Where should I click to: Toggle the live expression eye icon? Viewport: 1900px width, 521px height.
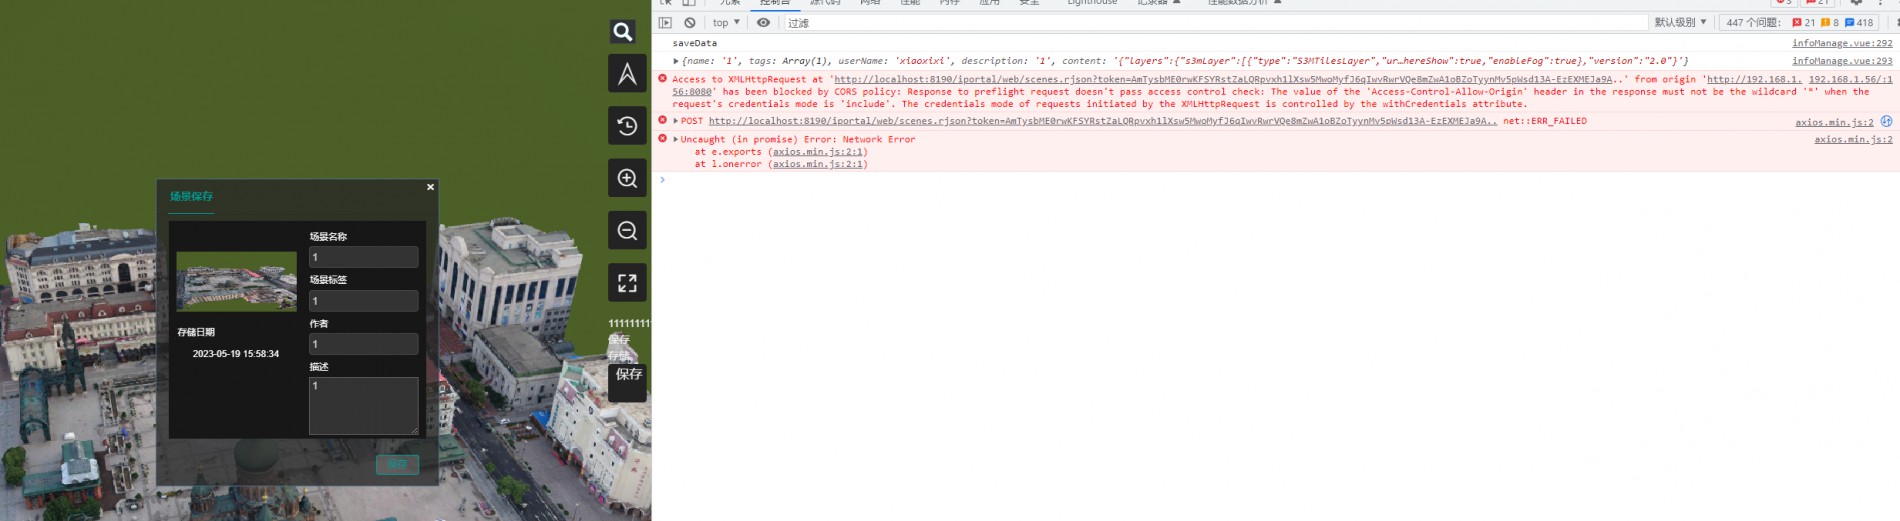point(764,22)
